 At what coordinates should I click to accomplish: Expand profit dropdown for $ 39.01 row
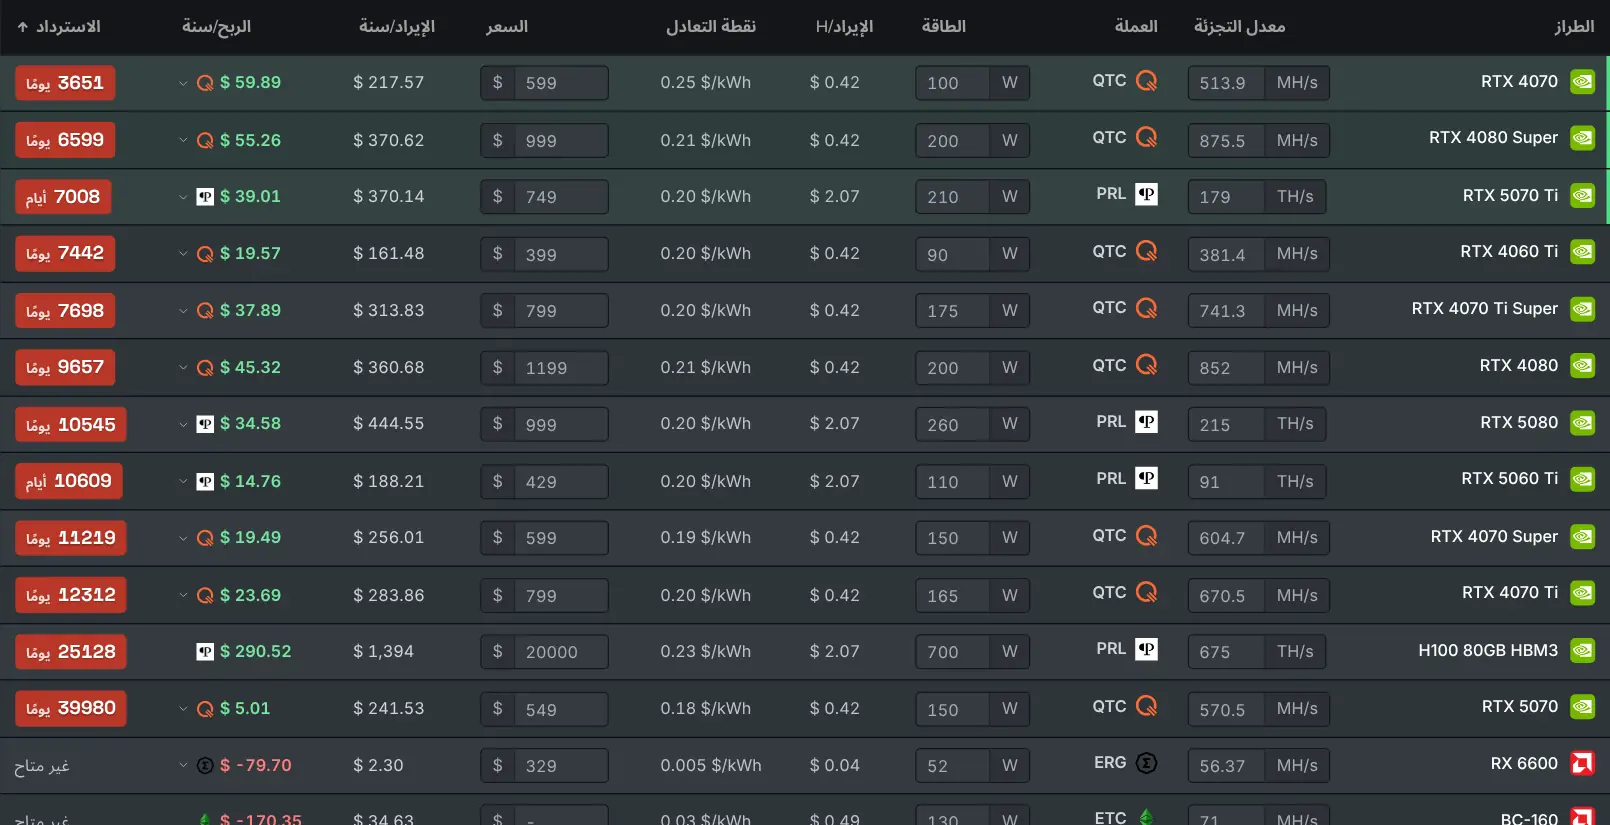pyautogui.click(x=183, y=197)
